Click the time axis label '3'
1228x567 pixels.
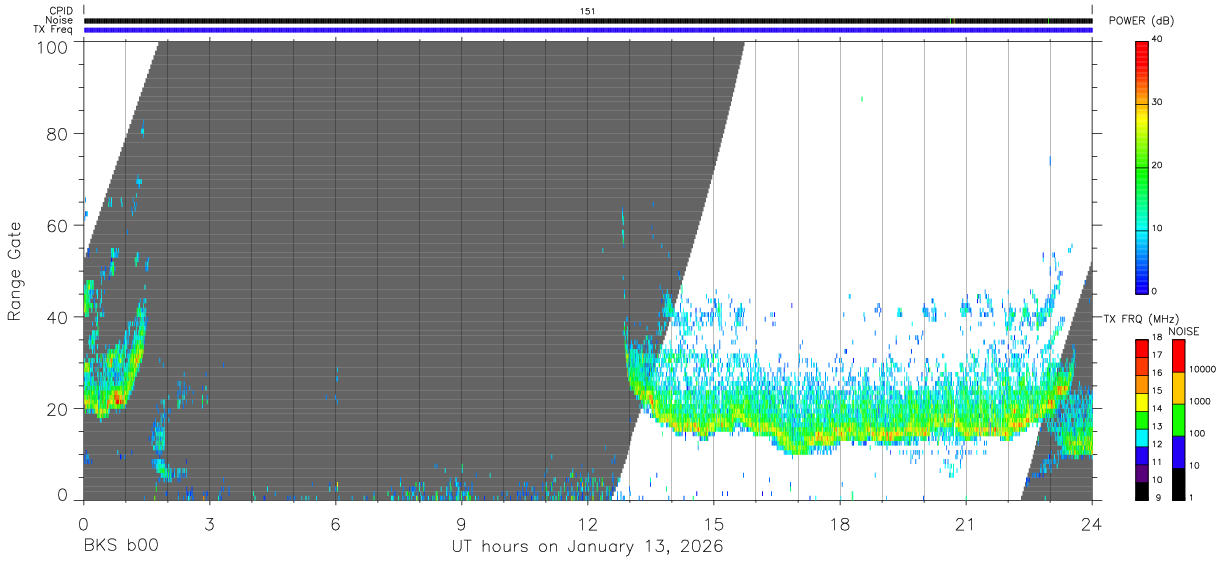point(209,524)
